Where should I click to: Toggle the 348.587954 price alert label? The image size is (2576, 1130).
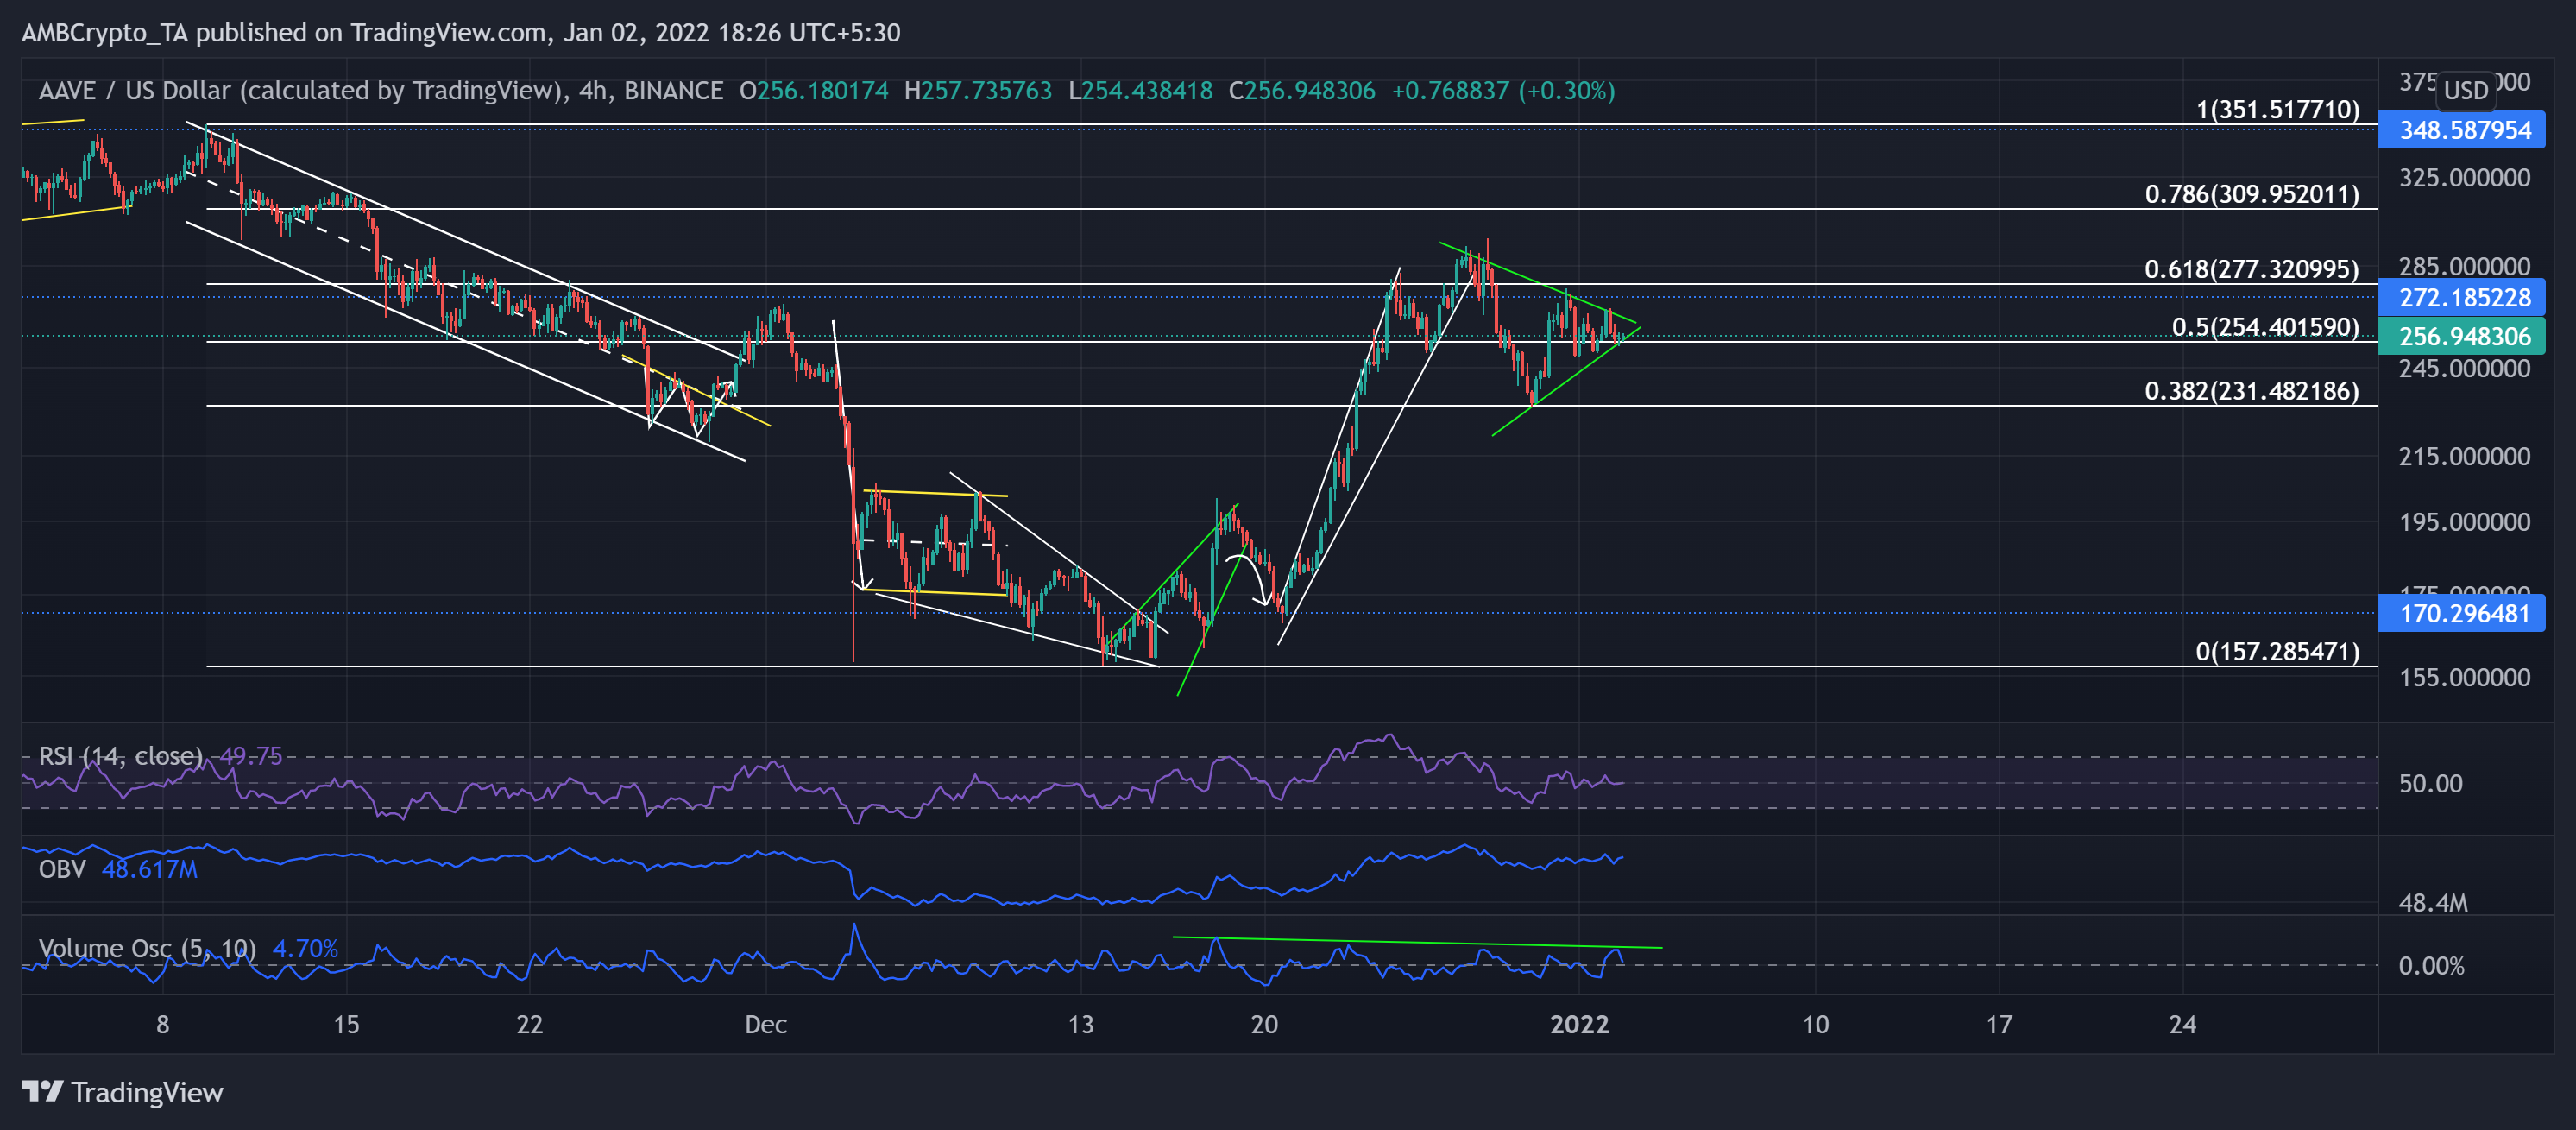(2462, 129)
